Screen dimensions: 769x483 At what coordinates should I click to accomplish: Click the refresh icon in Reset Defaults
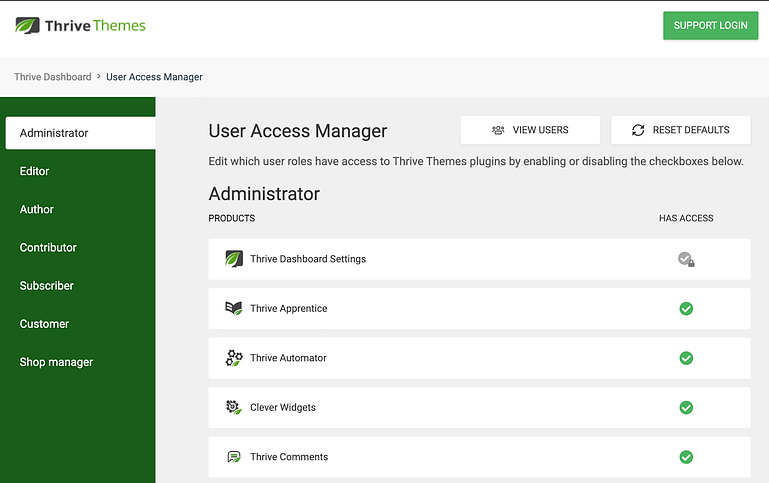click(x=638, y=130)
